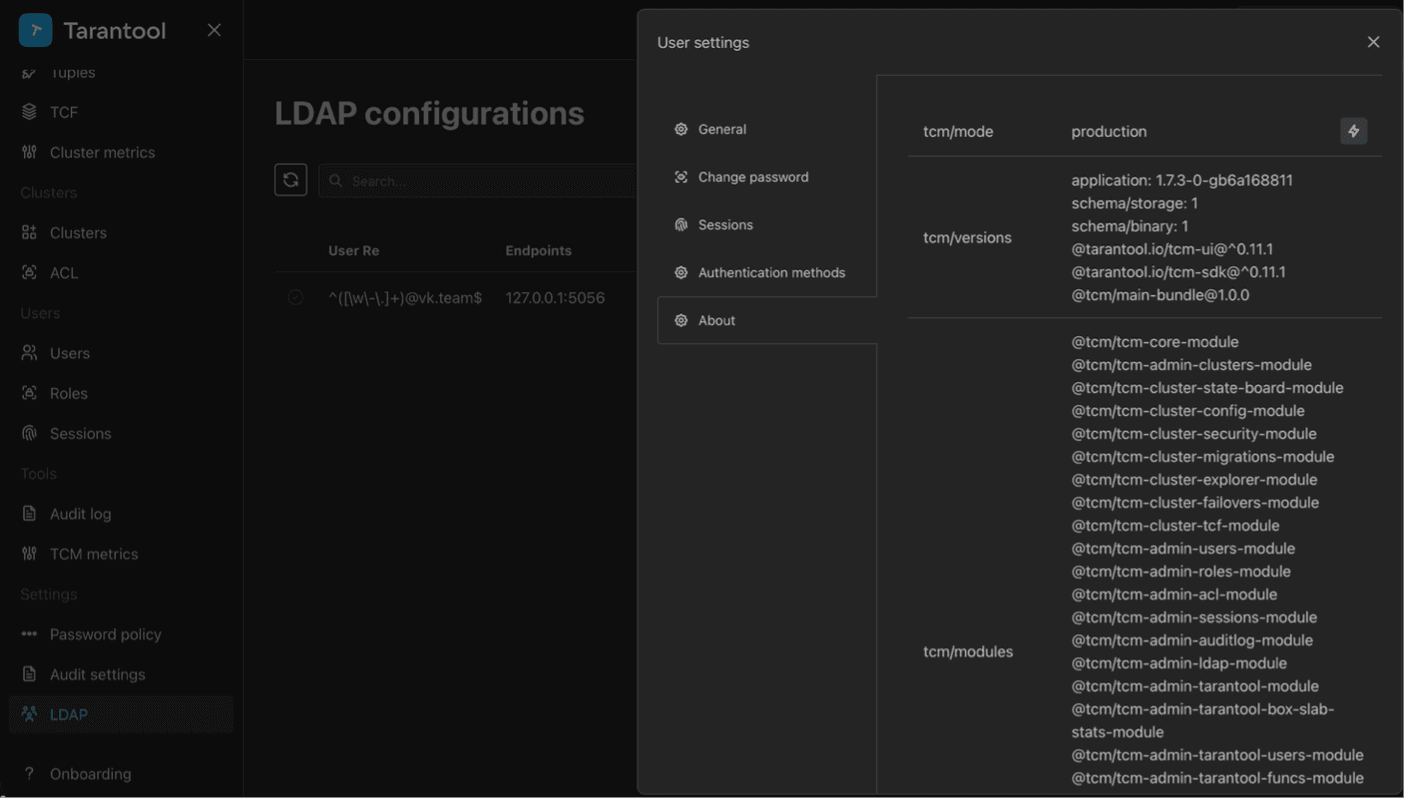The image size is (1408, 800).
Task: Click the General gear icon
Action: pyautogui.click(x=681, y=129)
